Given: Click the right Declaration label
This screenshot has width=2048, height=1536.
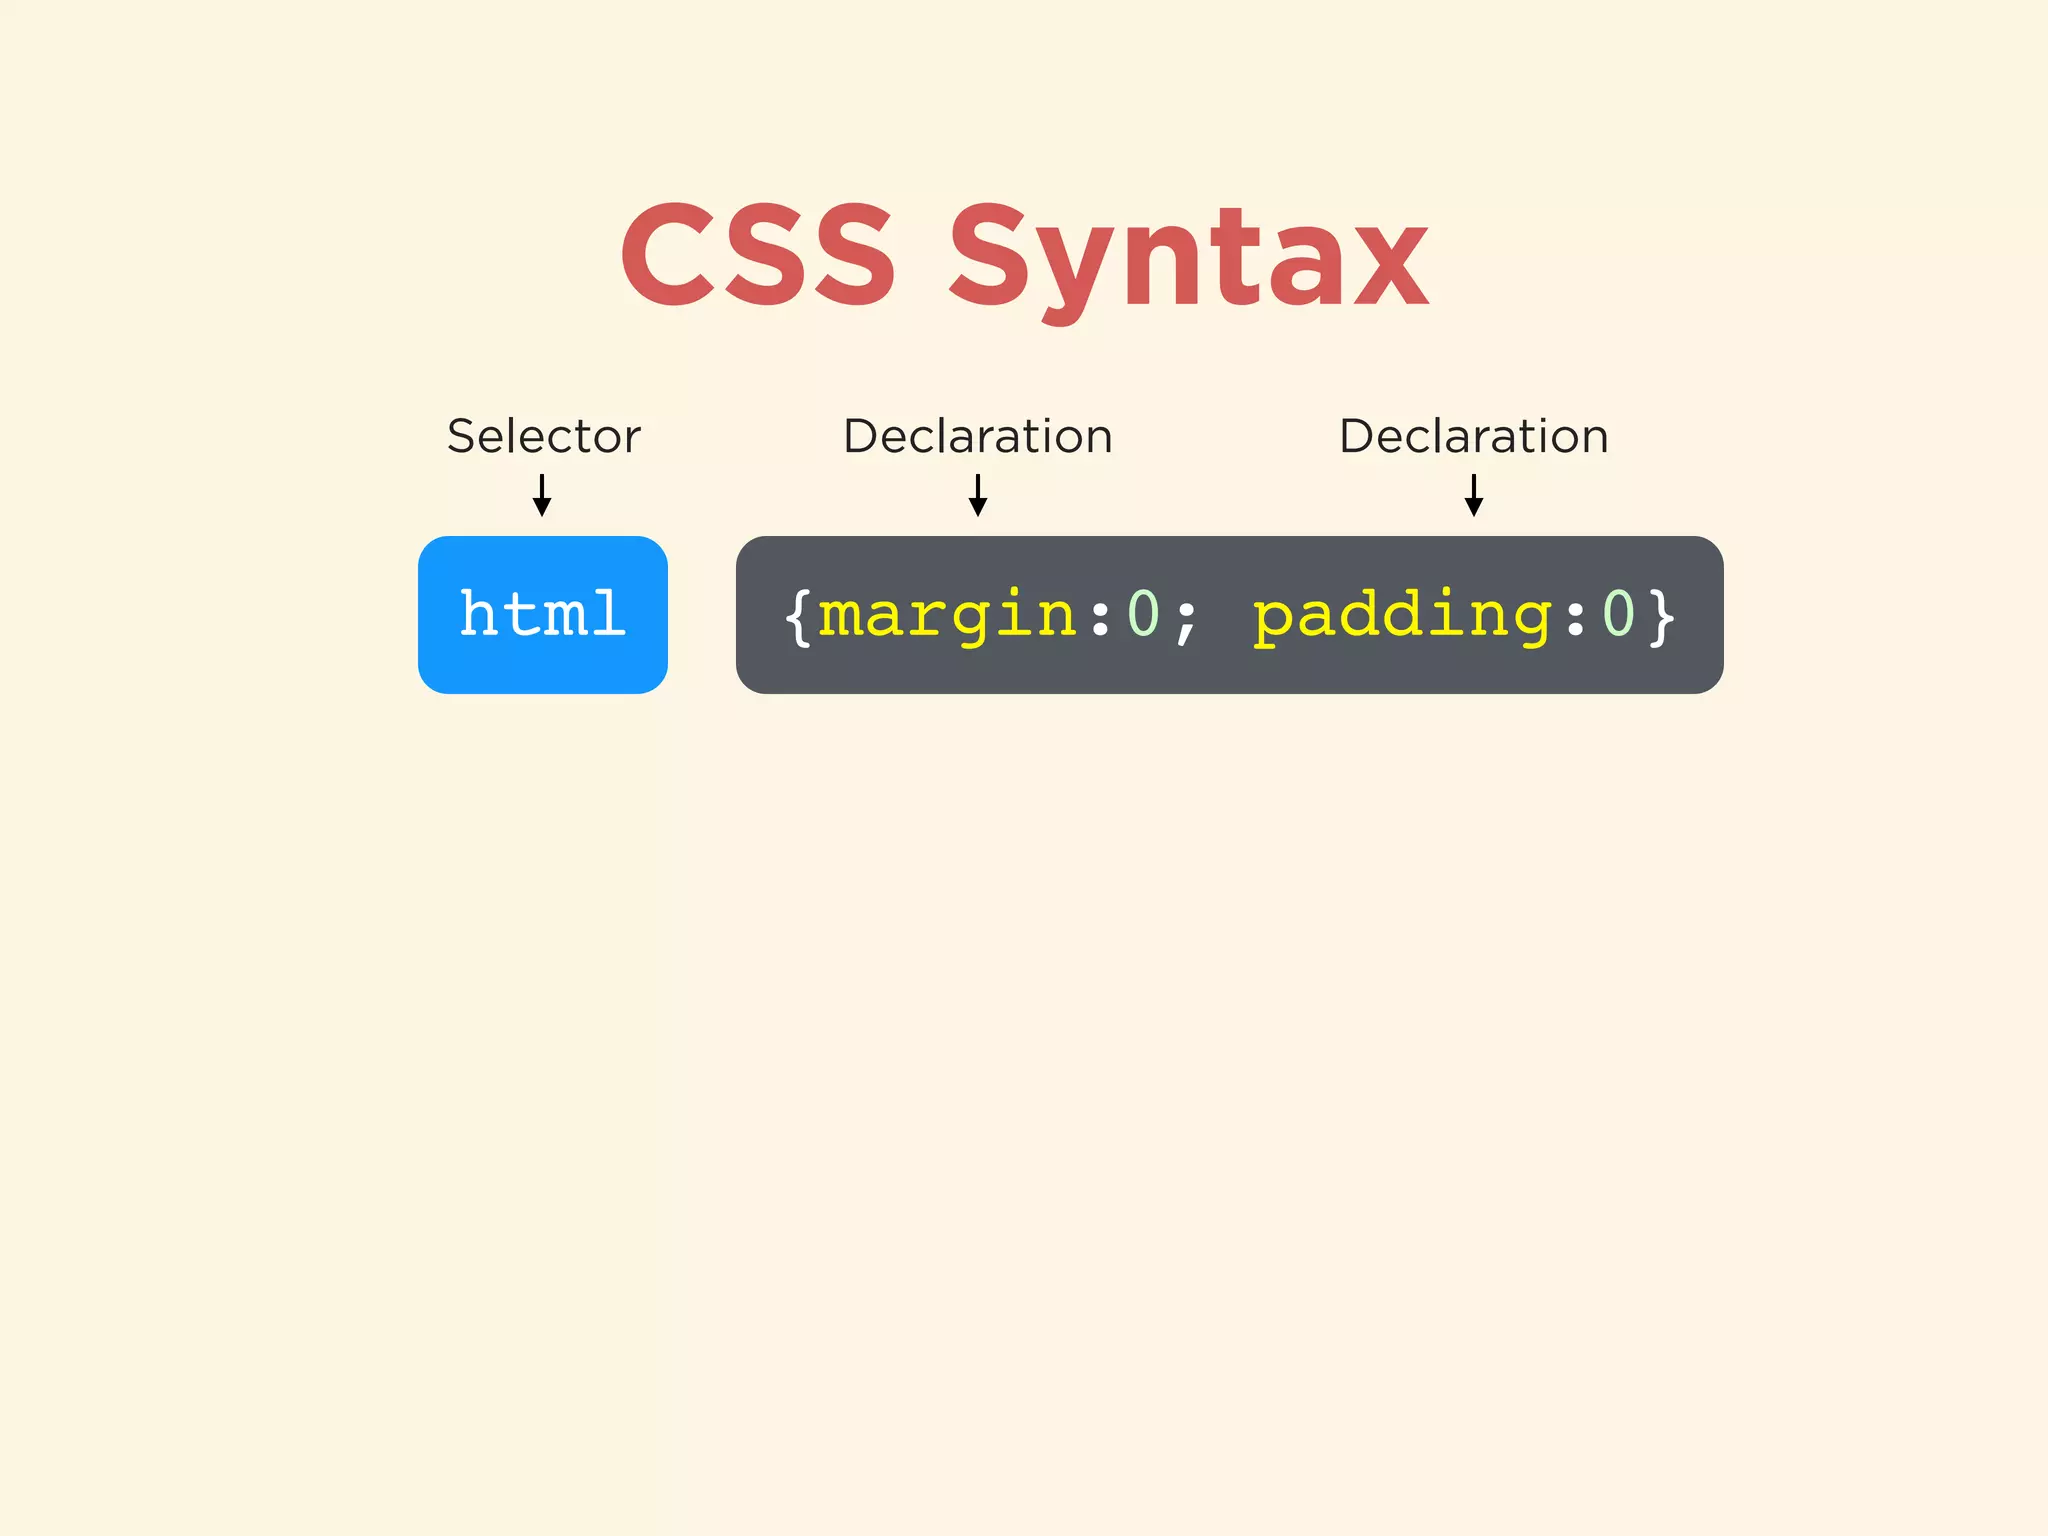Looking at the screenshot, I should point(1473,436).
